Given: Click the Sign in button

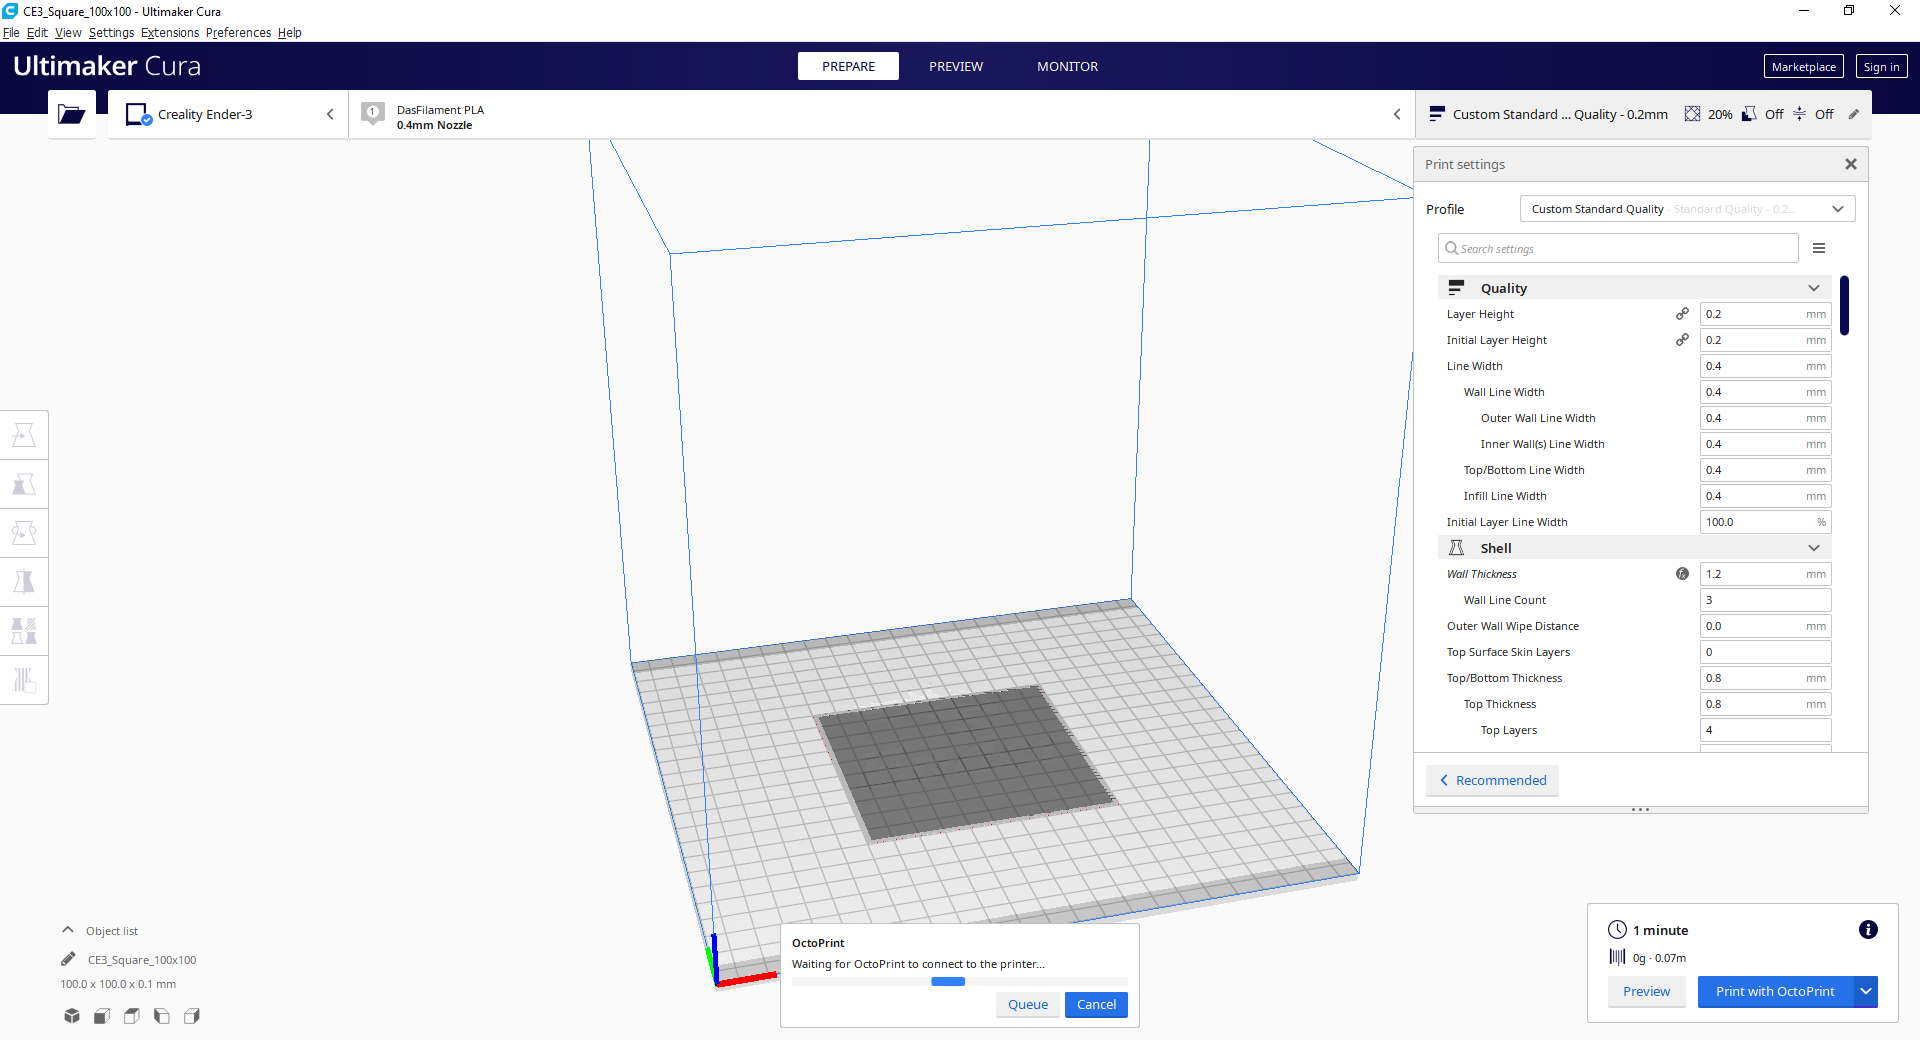Looking at the screenshot, I should point(1881,67).
